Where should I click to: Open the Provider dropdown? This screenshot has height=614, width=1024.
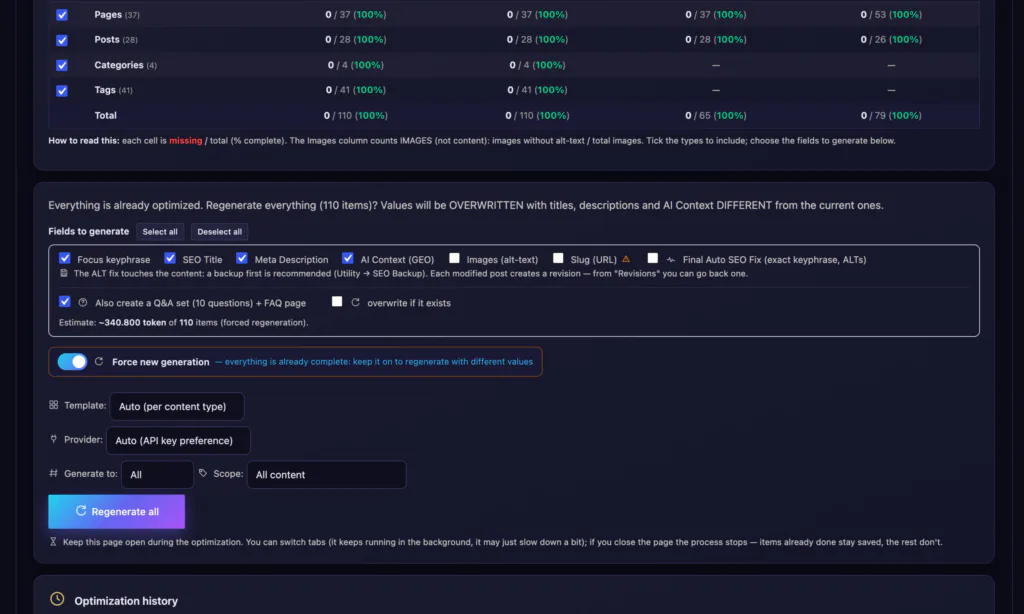coord(178,440)
